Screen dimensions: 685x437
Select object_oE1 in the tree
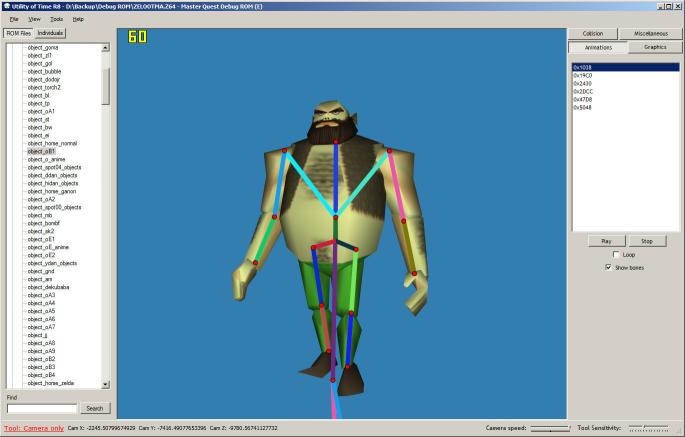[41, 239]
